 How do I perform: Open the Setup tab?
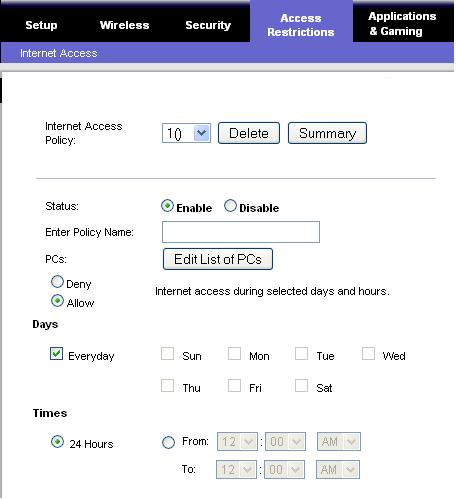[41, 25]
